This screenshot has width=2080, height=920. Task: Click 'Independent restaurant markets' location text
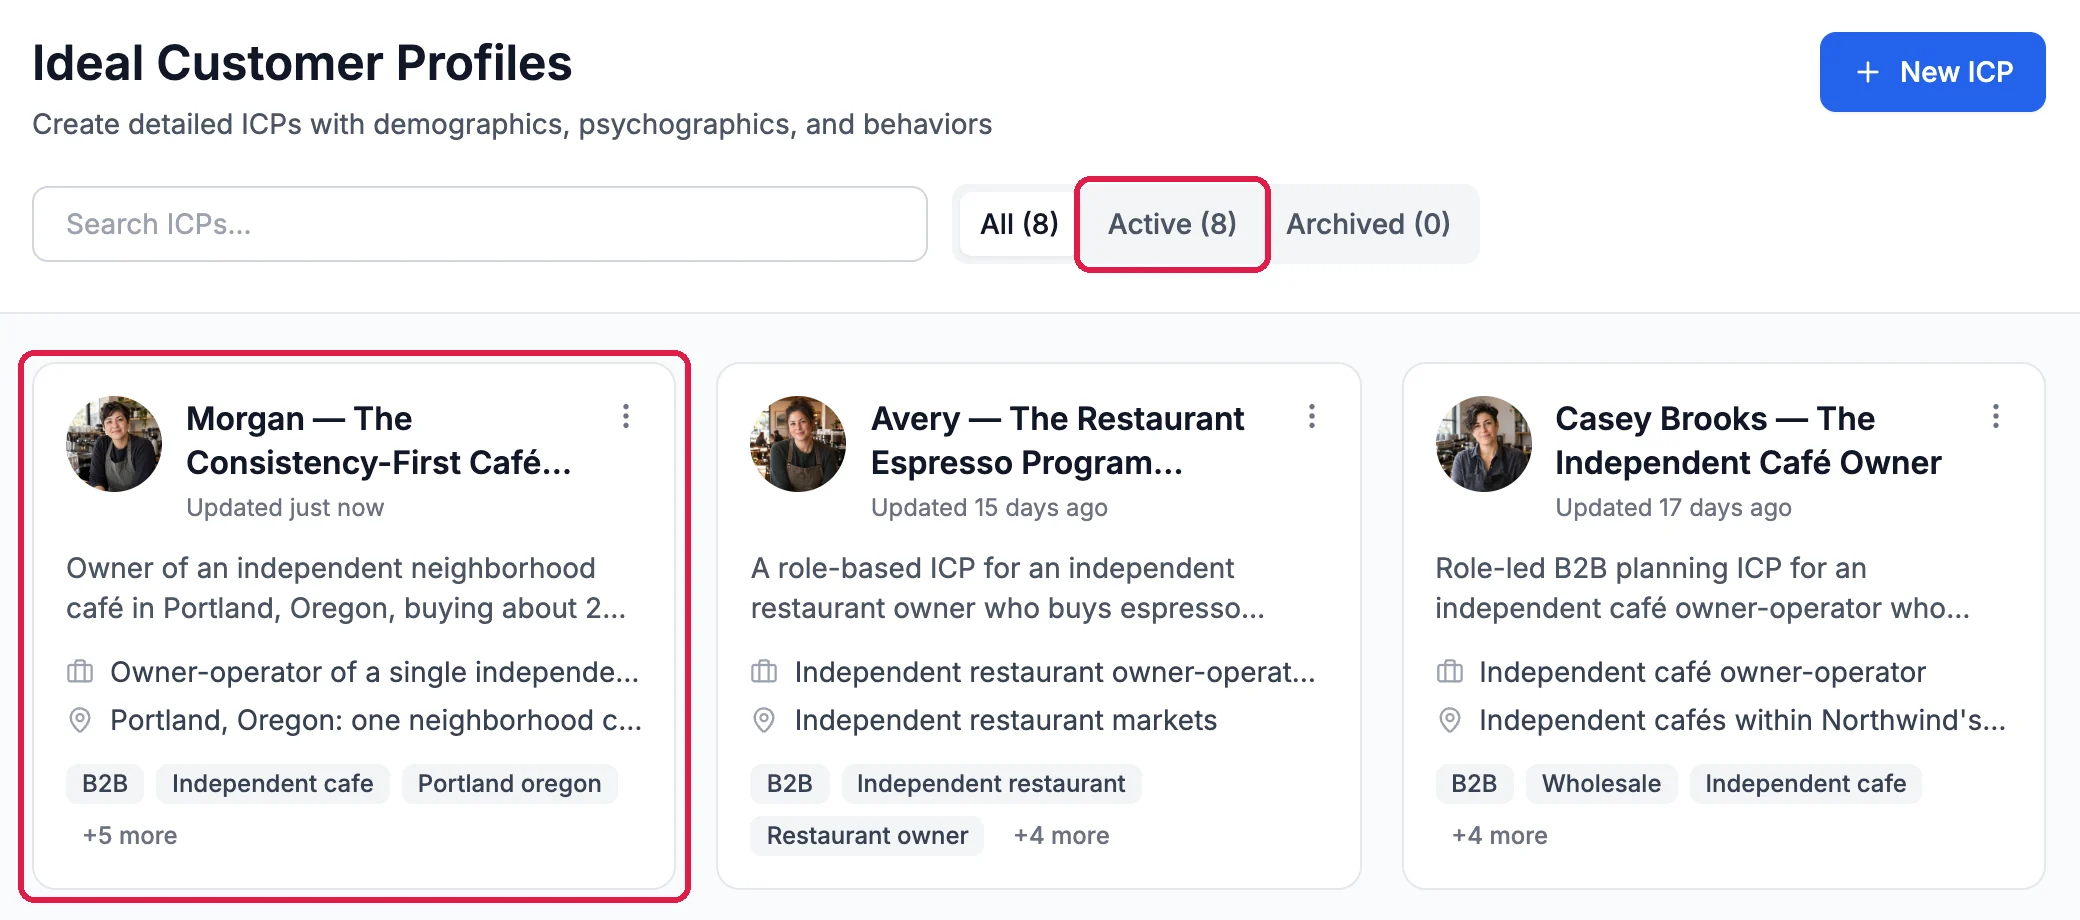pyautogui.click(x=1006, y=720)
